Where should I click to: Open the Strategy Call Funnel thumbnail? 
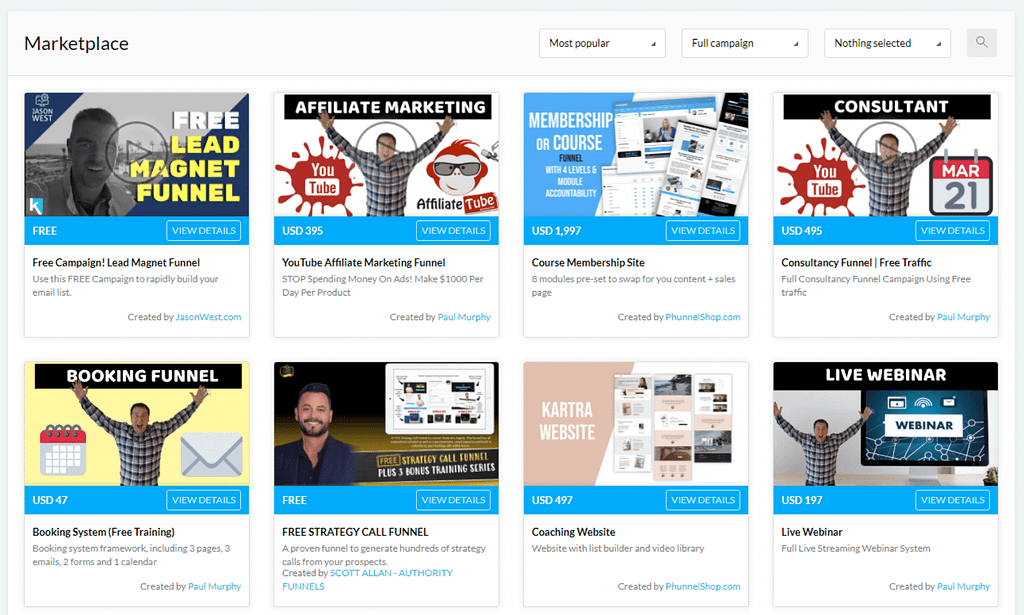(x=386, y=424)
